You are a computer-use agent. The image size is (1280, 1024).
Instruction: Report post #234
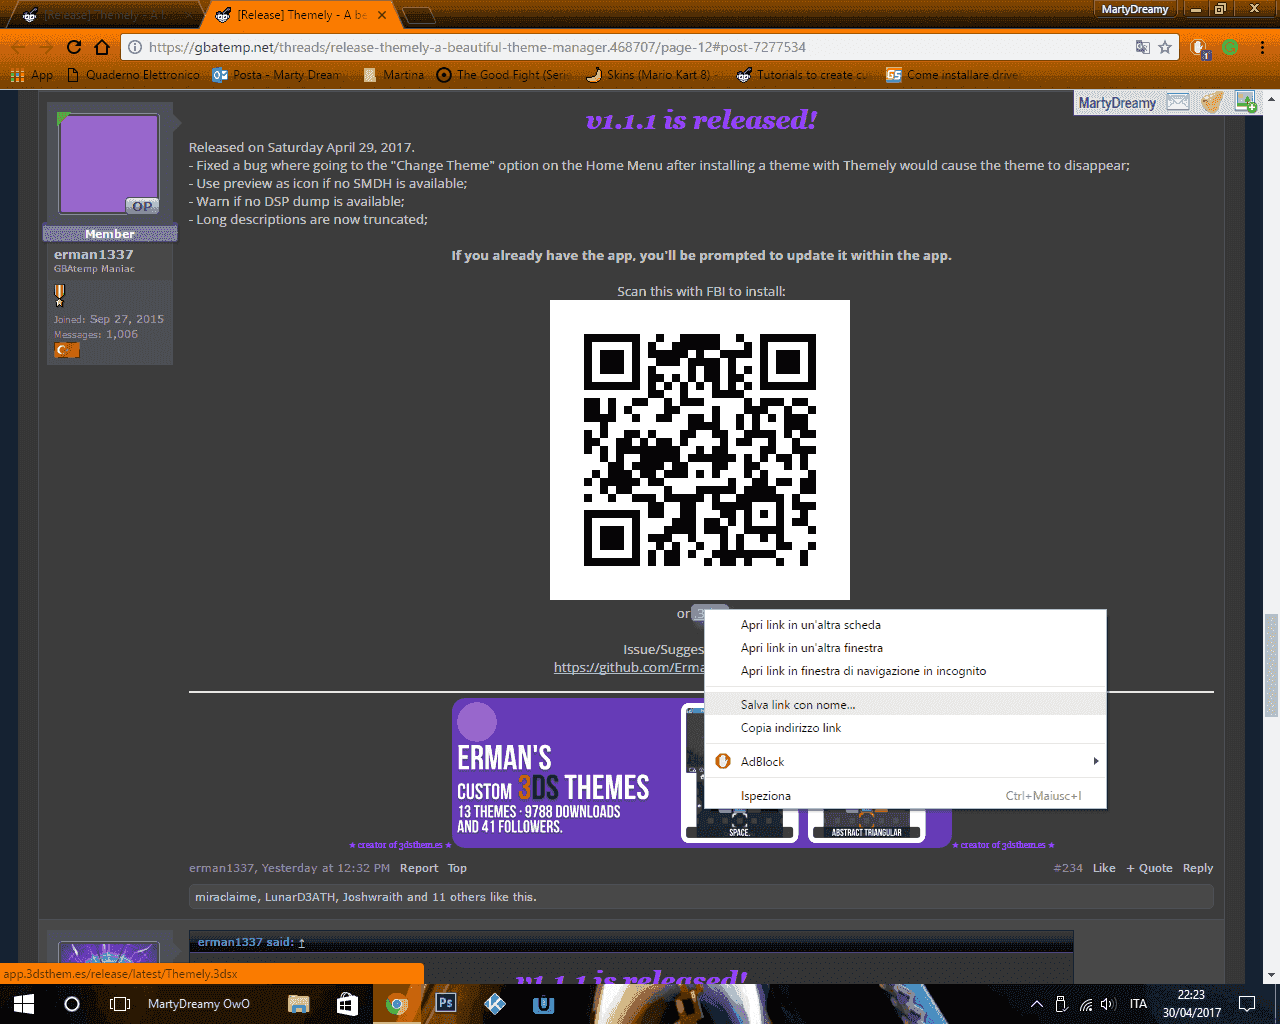419,868
